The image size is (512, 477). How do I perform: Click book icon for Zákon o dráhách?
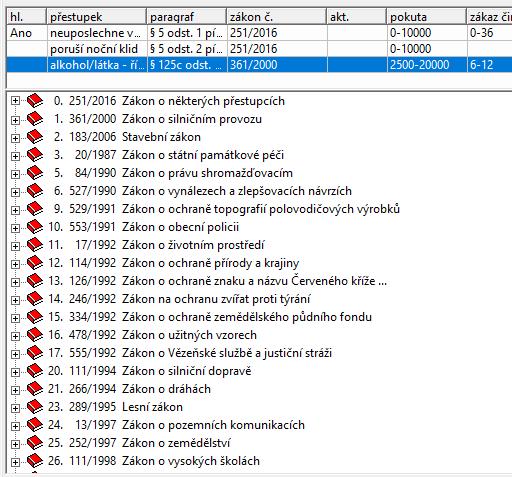point(35,389)
